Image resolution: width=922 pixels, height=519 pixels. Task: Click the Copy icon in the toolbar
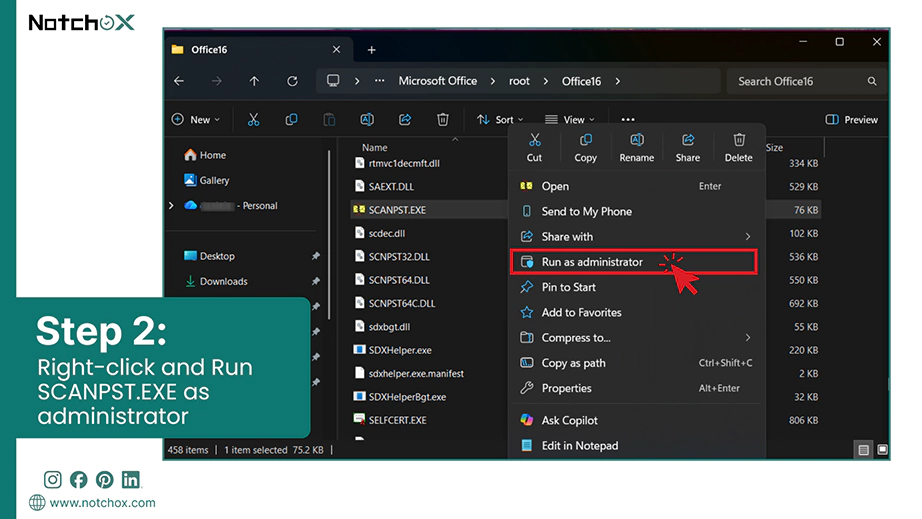tap(291, 119)
